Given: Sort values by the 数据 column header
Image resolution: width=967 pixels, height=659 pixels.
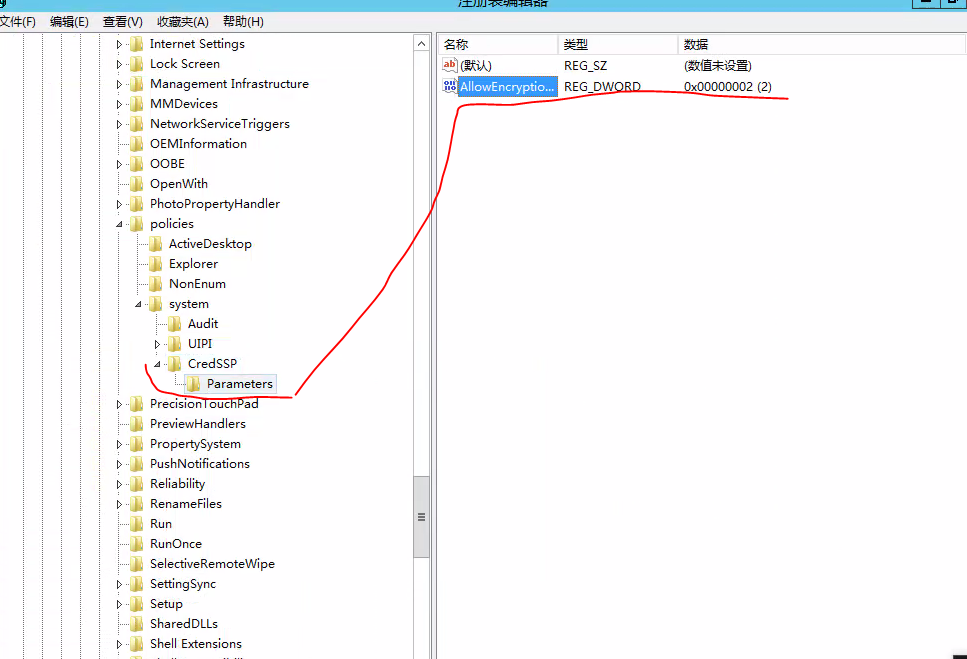Looking at the screenshot, I should tap(820, 44).
